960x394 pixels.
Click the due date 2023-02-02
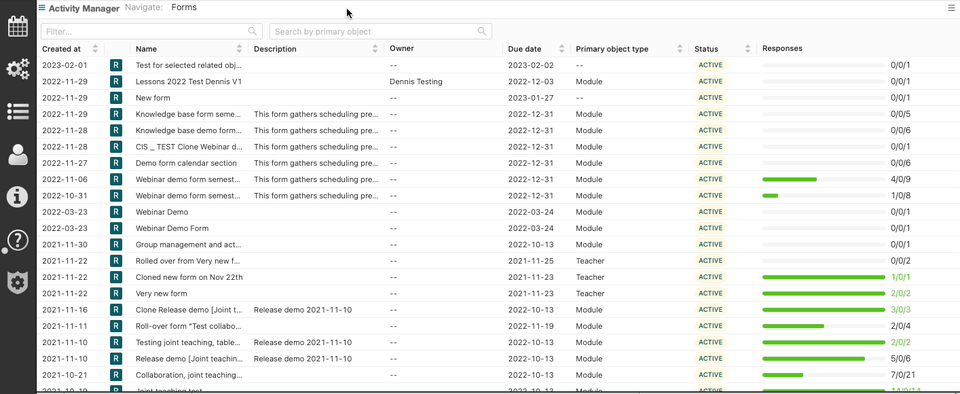531,65
